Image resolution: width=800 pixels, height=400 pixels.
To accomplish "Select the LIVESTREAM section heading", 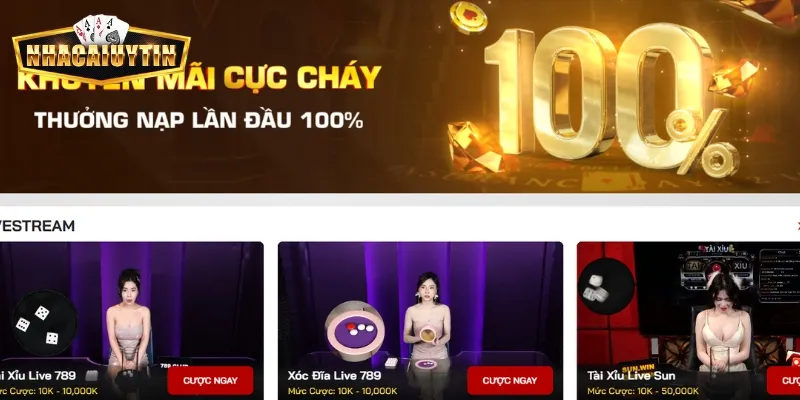I will [x=37, y=226].
